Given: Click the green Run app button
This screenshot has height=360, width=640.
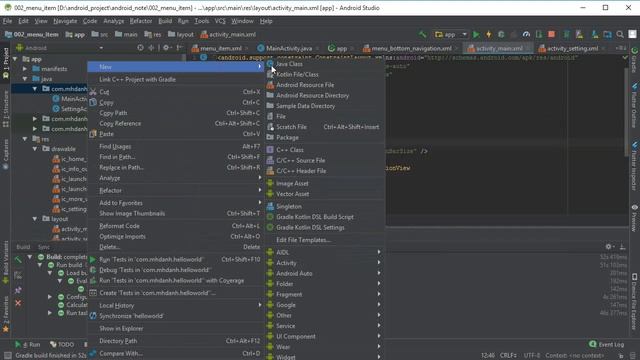Looking at the screenshot, I should point(476,35).
